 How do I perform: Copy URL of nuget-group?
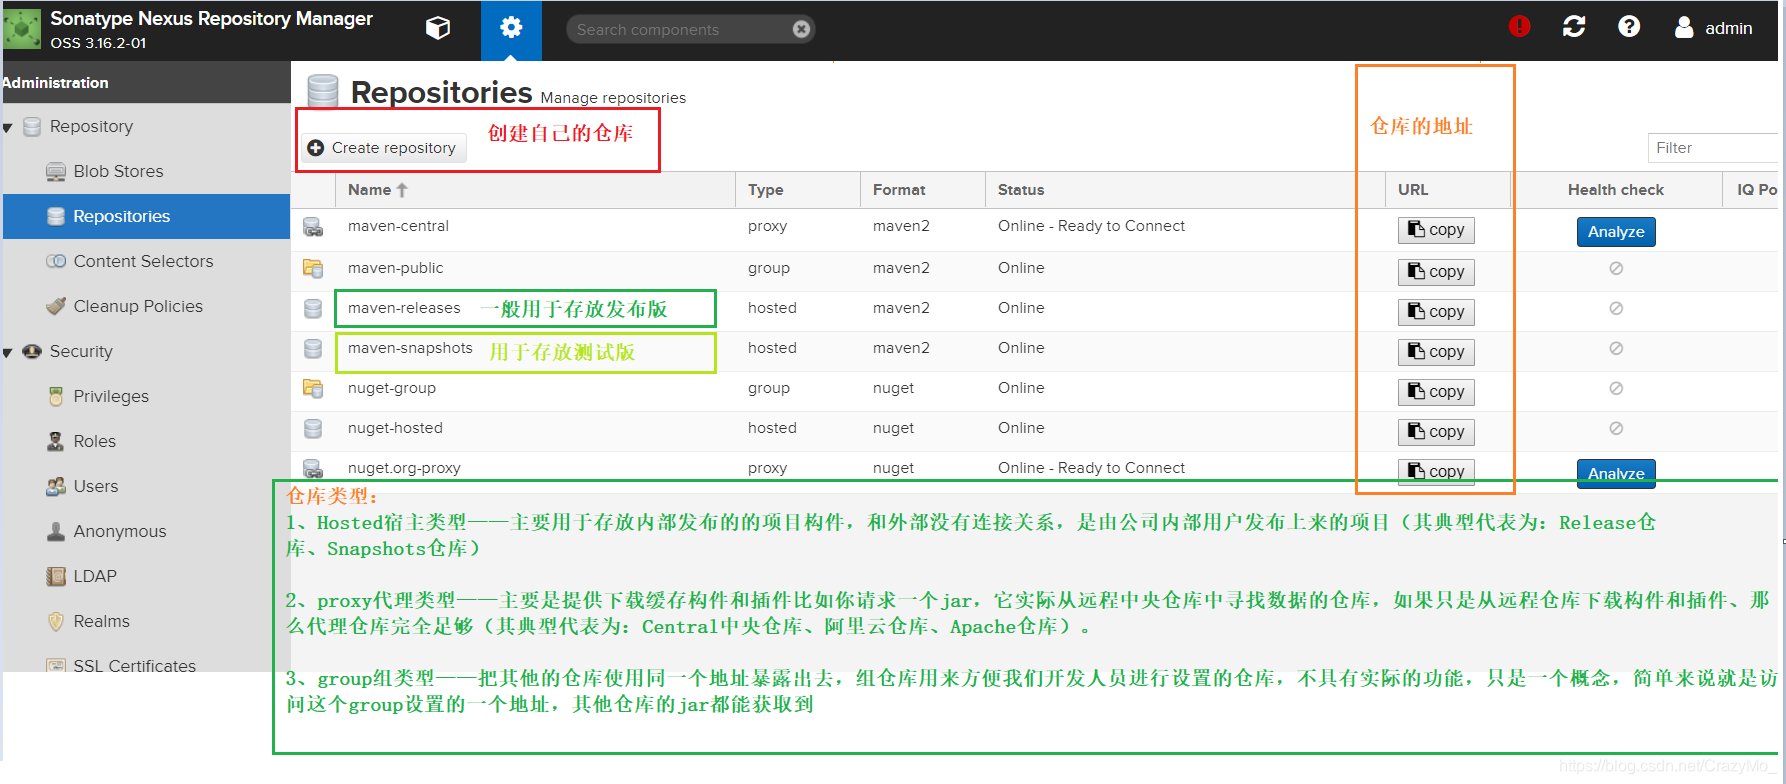(1436, 392)
